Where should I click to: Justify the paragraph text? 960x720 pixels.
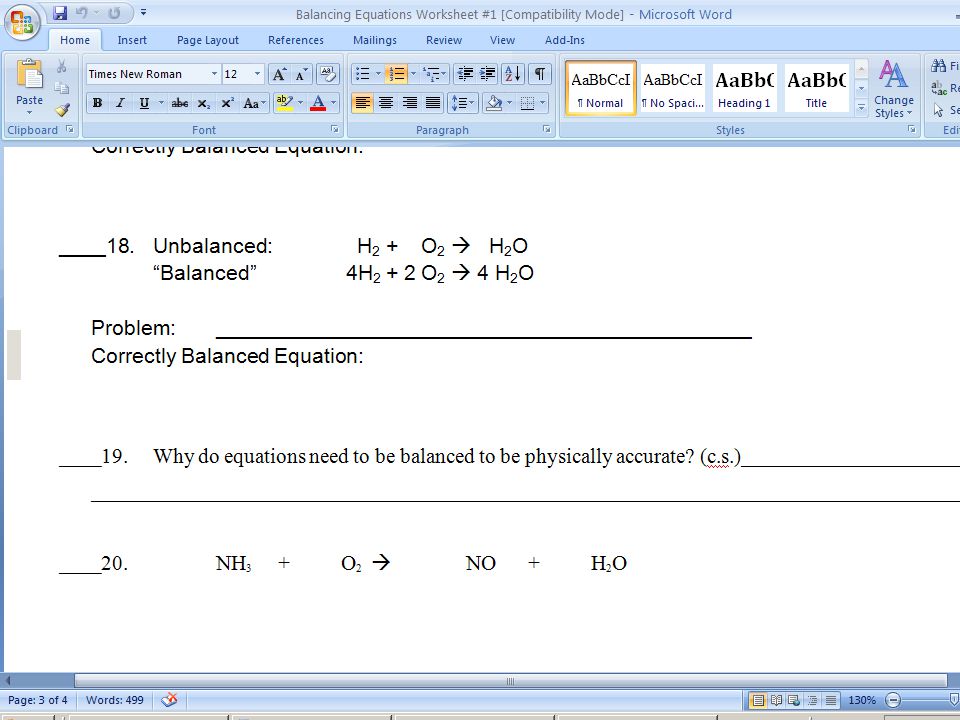(x=433, y=103)
